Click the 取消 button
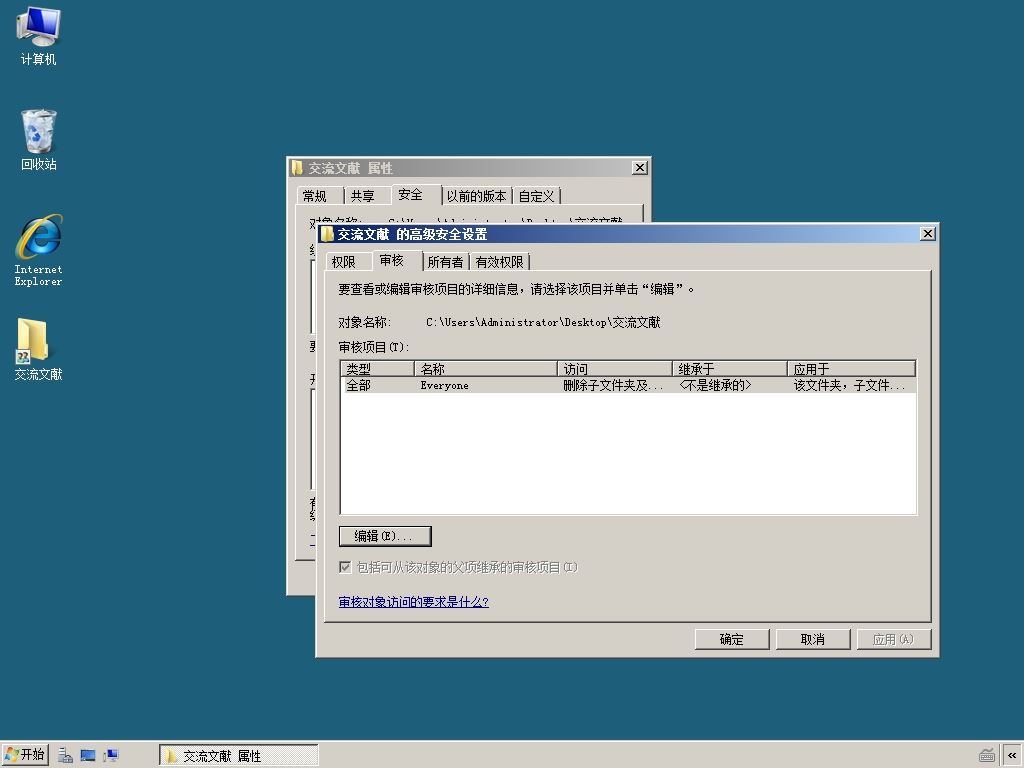The height and width of the screenshot is (768, 1024). (x=813, y=639)
